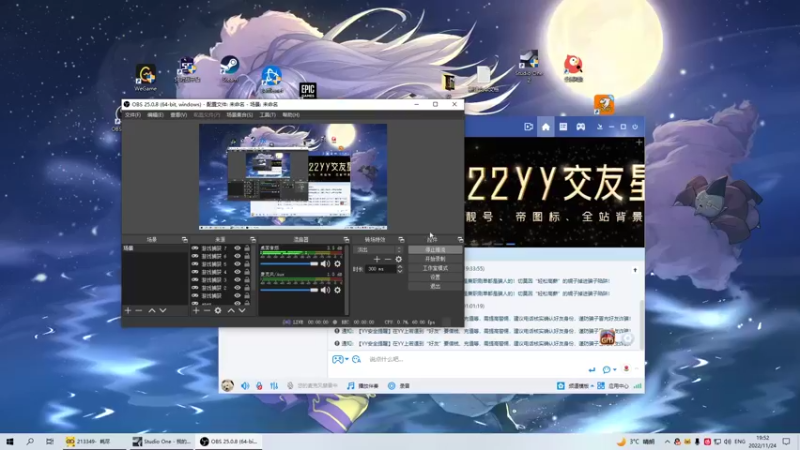Viewport: 800px width, 450px height.
Task: Move scene up with arrow icon
Action: pyautogui.click(x=152, y=310)
